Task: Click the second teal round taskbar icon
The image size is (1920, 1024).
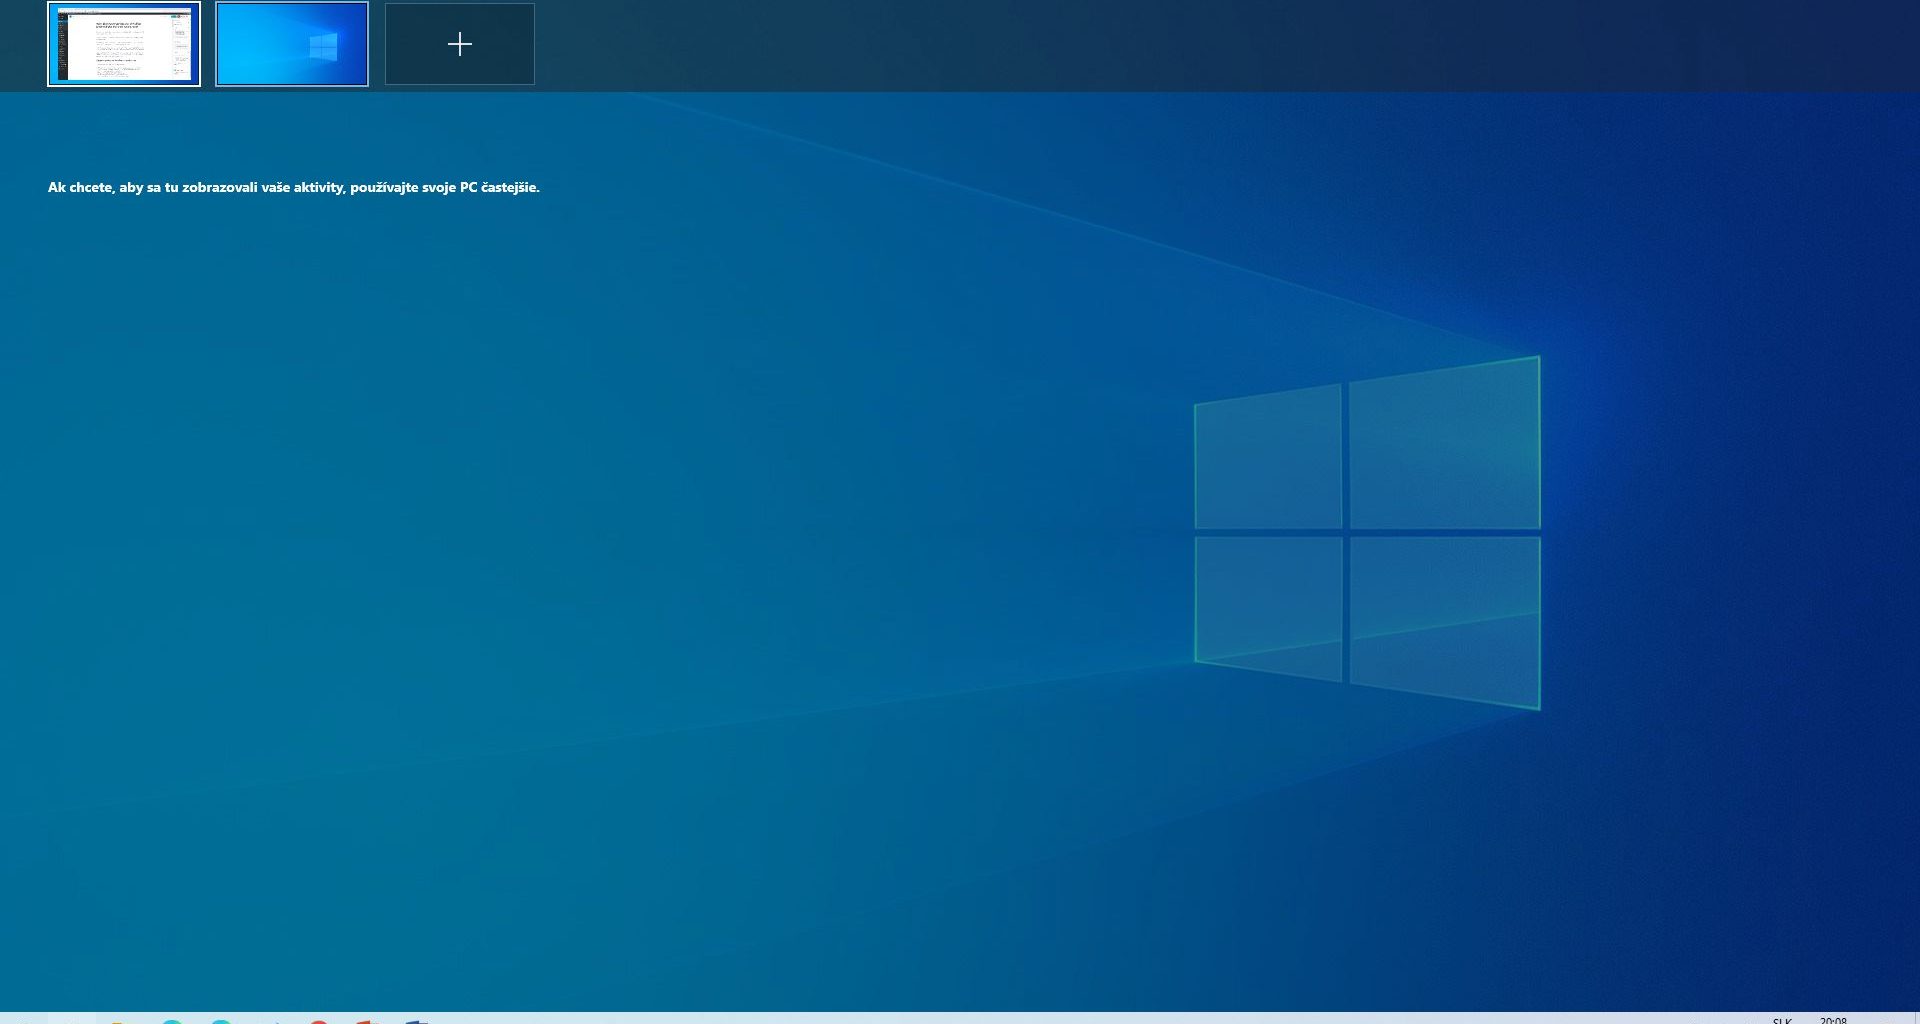Action: (221, 1021)
